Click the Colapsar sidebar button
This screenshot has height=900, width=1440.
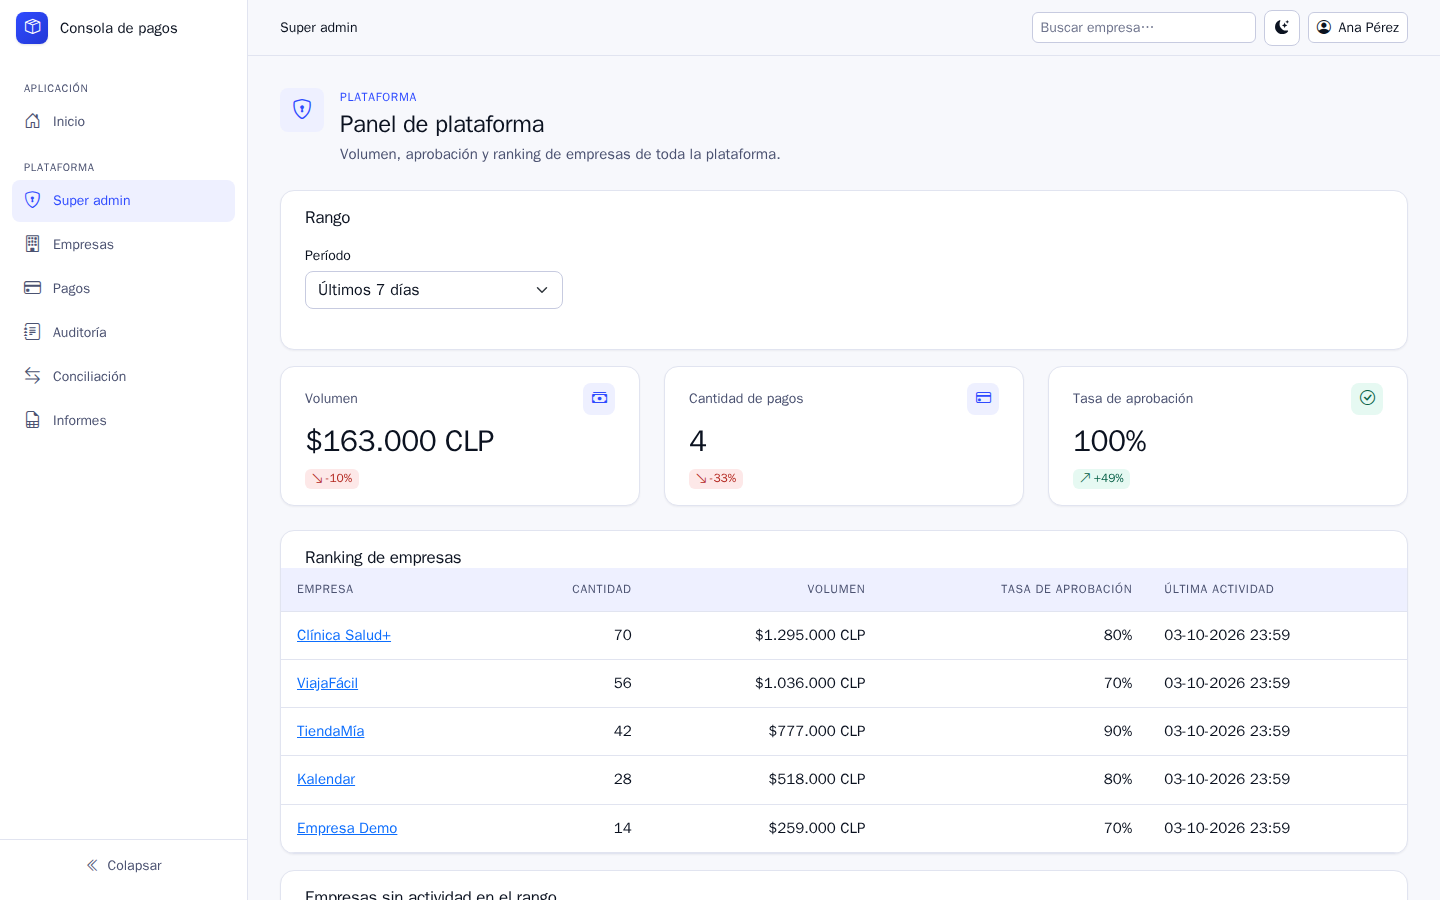point(123,865)
